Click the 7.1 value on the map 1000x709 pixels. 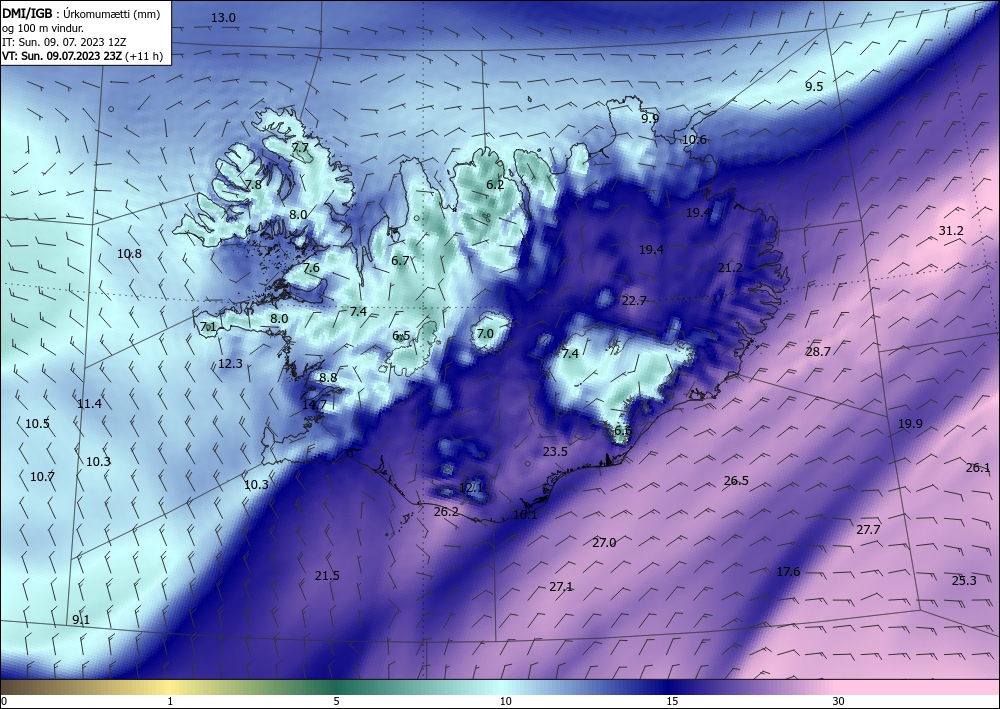(x=209, y=328)
